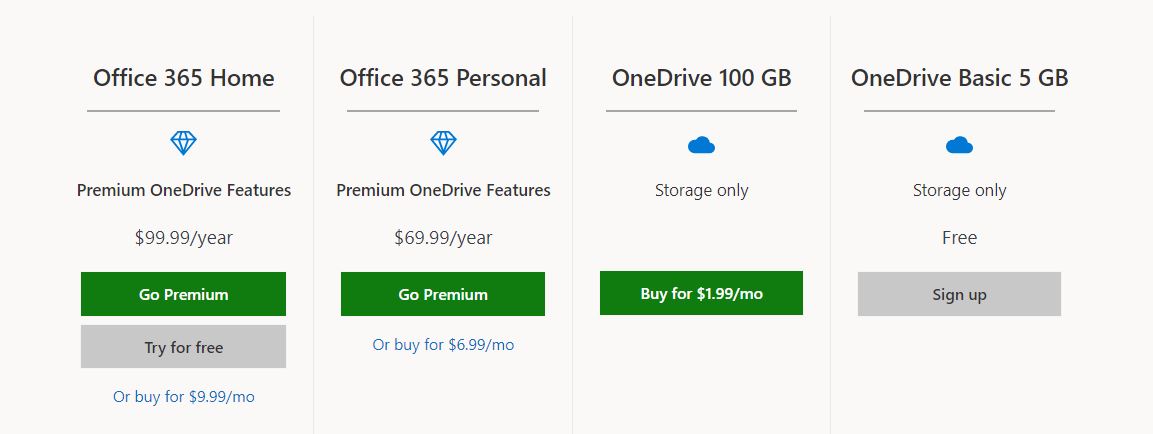Click the $69.99/year price text
Screen dimensions: 1153x434
pyautogui.click(x=443, y=238)
